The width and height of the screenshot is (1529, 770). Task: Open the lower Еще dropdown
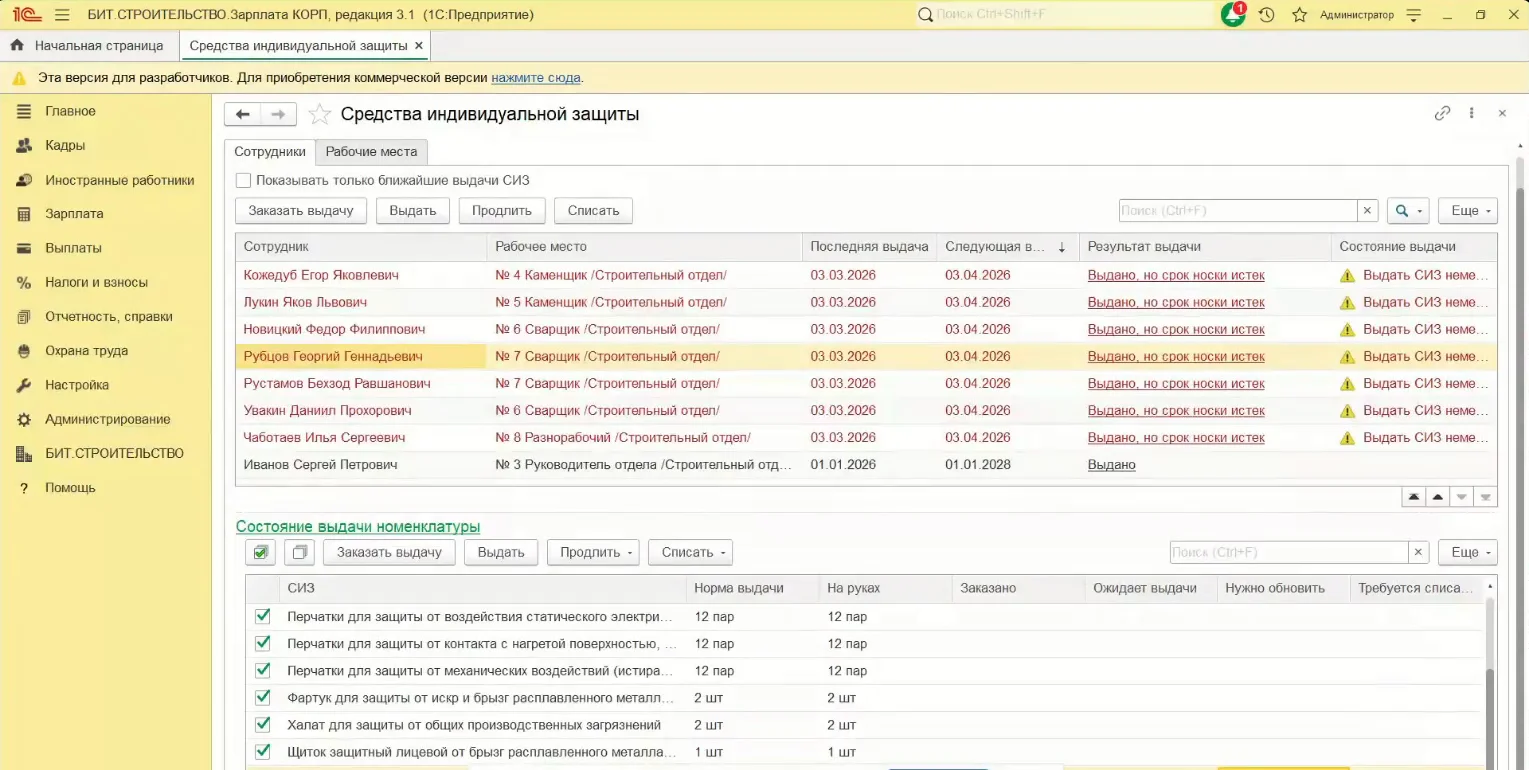click(x=1467, y=552)
